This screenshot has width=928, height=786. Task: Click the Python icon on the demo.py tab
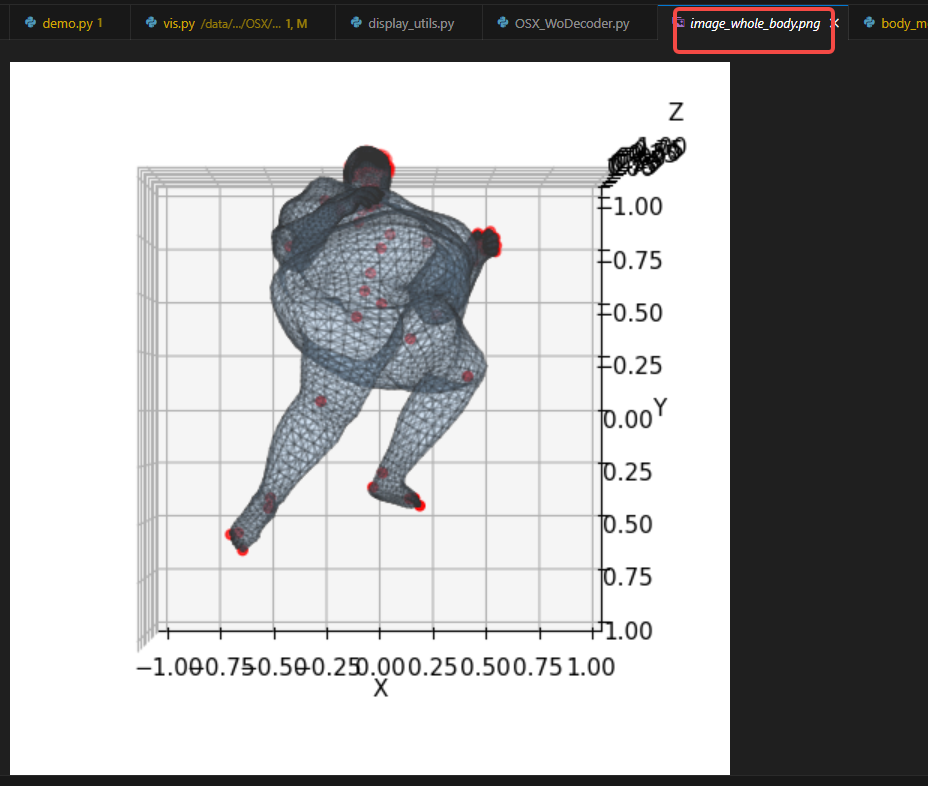pyautogui.click(x=30, y=20)
